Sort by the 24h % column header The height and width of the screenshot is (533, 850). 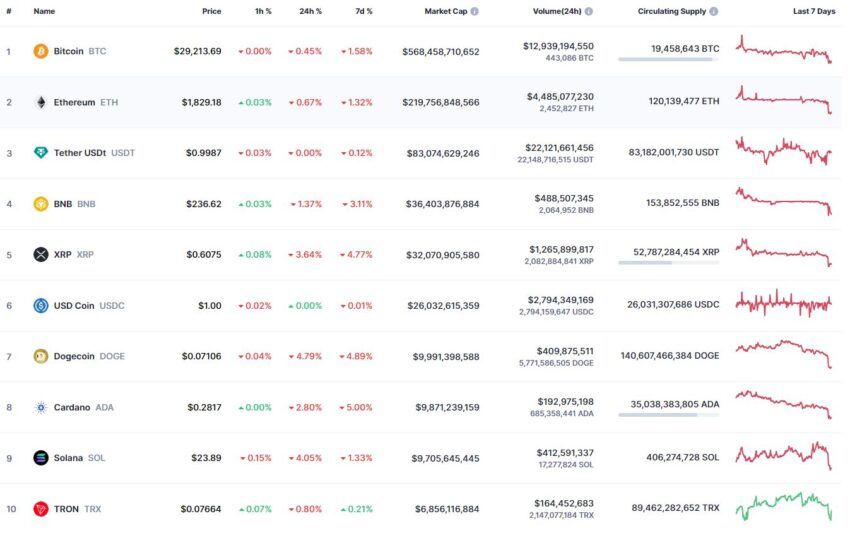pyautogui.click(x=310, y=11)
